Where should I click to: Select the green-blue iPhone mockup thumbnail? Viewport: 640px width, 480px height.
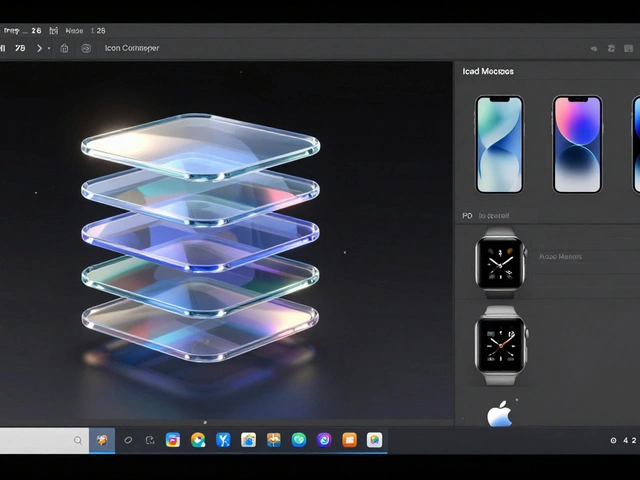click(x=499, y=144)
